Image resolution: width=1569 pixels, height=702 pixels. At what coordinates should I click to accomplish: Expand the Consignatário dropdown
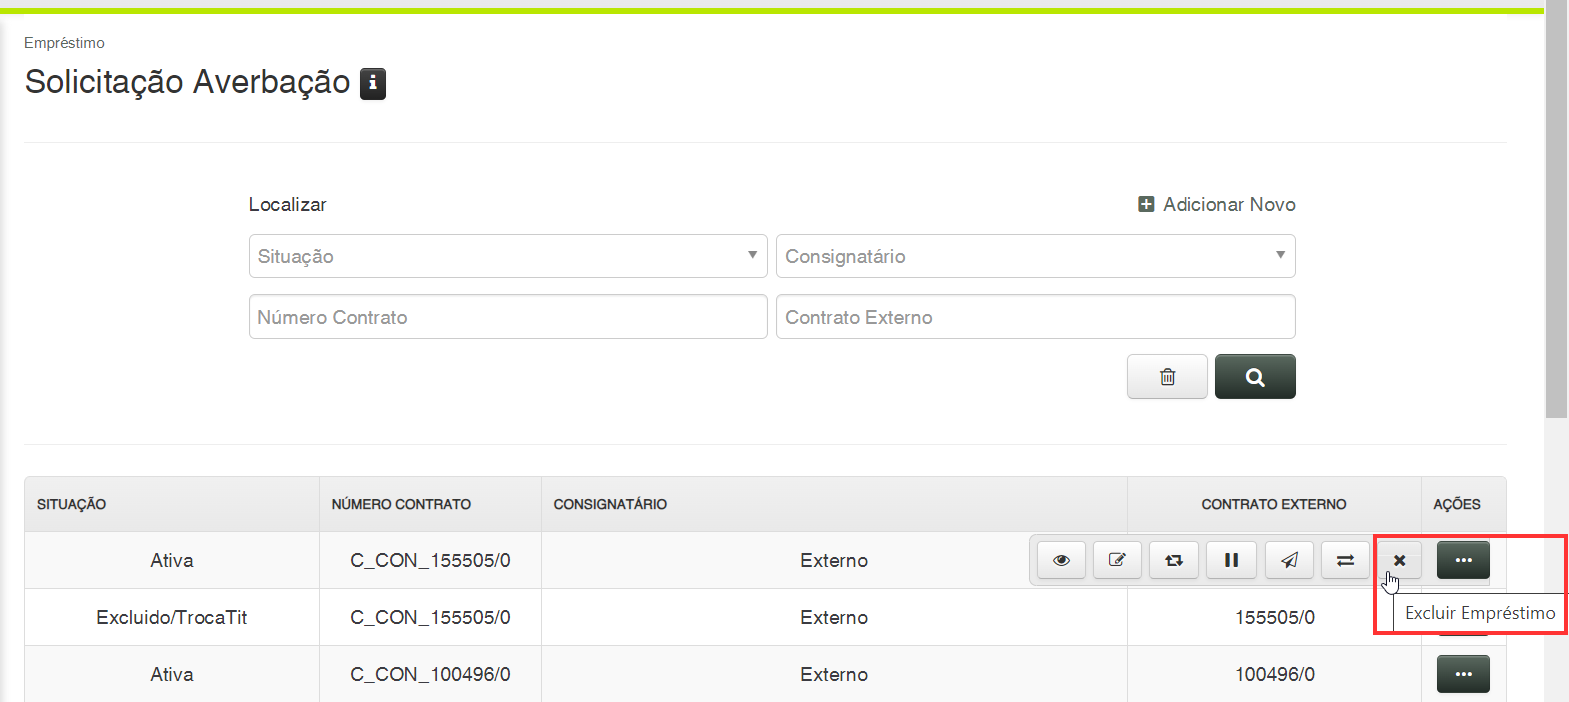1035,256
